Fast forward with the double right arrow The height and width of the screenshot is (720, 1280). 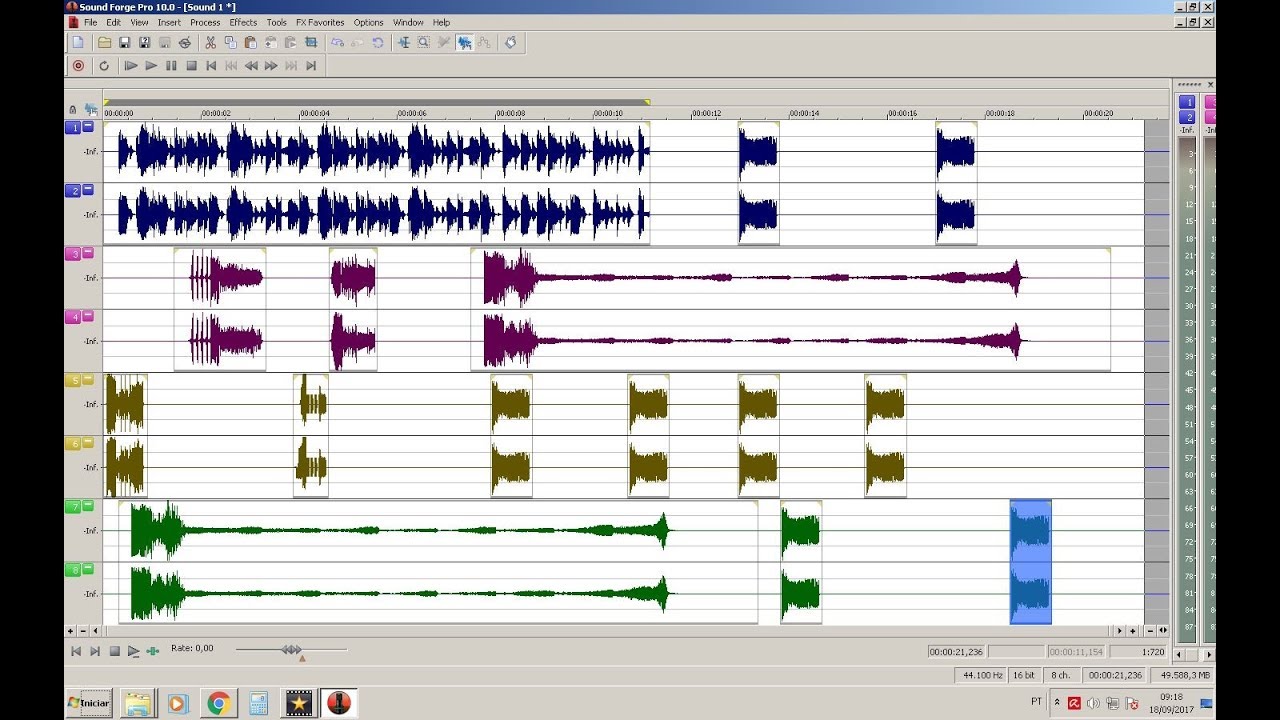click(x=271, y=66)
